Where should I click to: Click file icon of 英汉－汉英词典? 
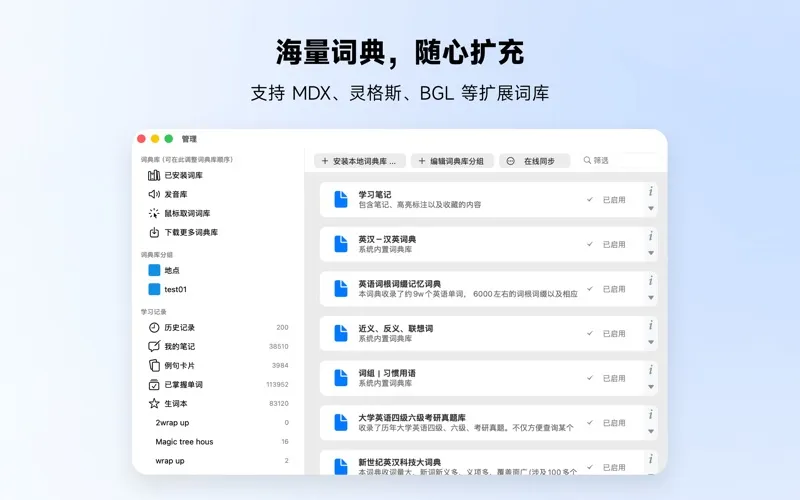click(x=341, y=244)
